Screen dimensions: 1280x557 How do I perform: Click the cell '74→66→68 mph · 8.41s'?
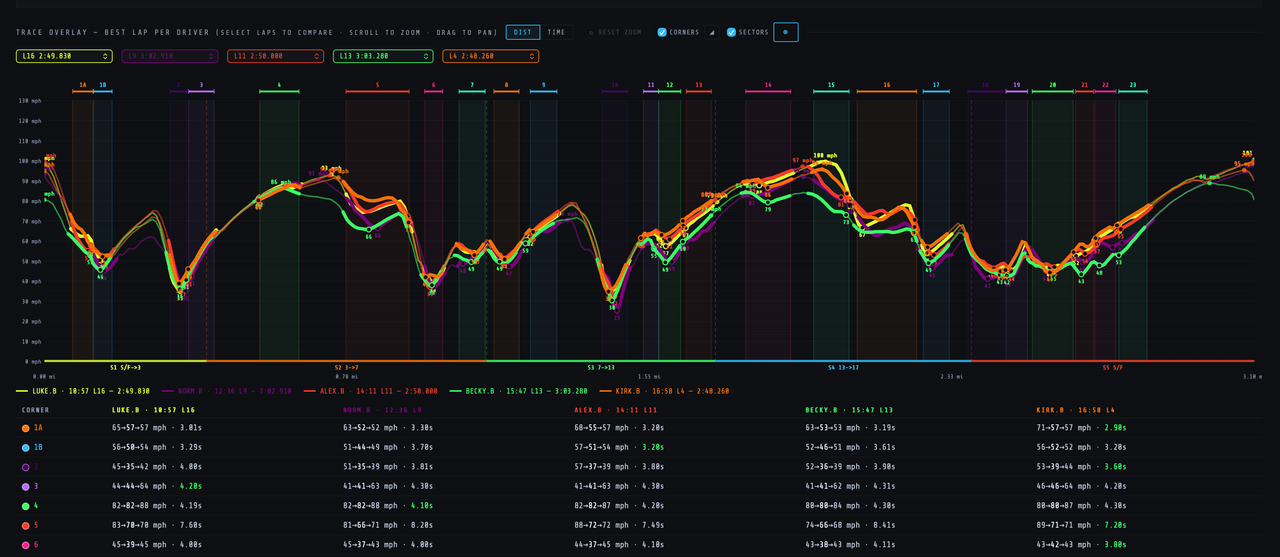tap(850, 525)
